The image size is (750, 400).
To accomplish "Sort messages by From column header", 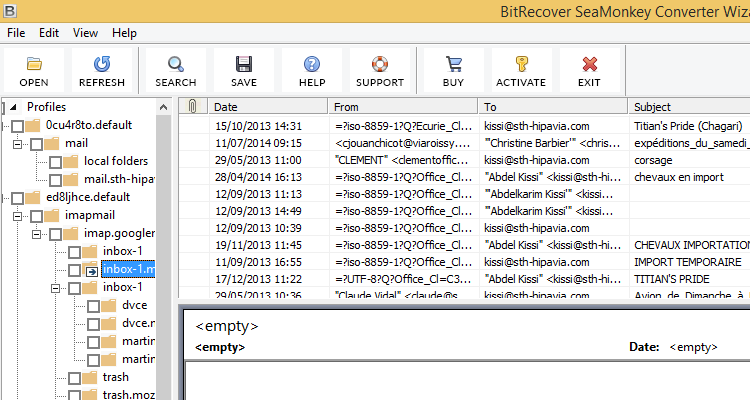I will [x=403, y=106].
